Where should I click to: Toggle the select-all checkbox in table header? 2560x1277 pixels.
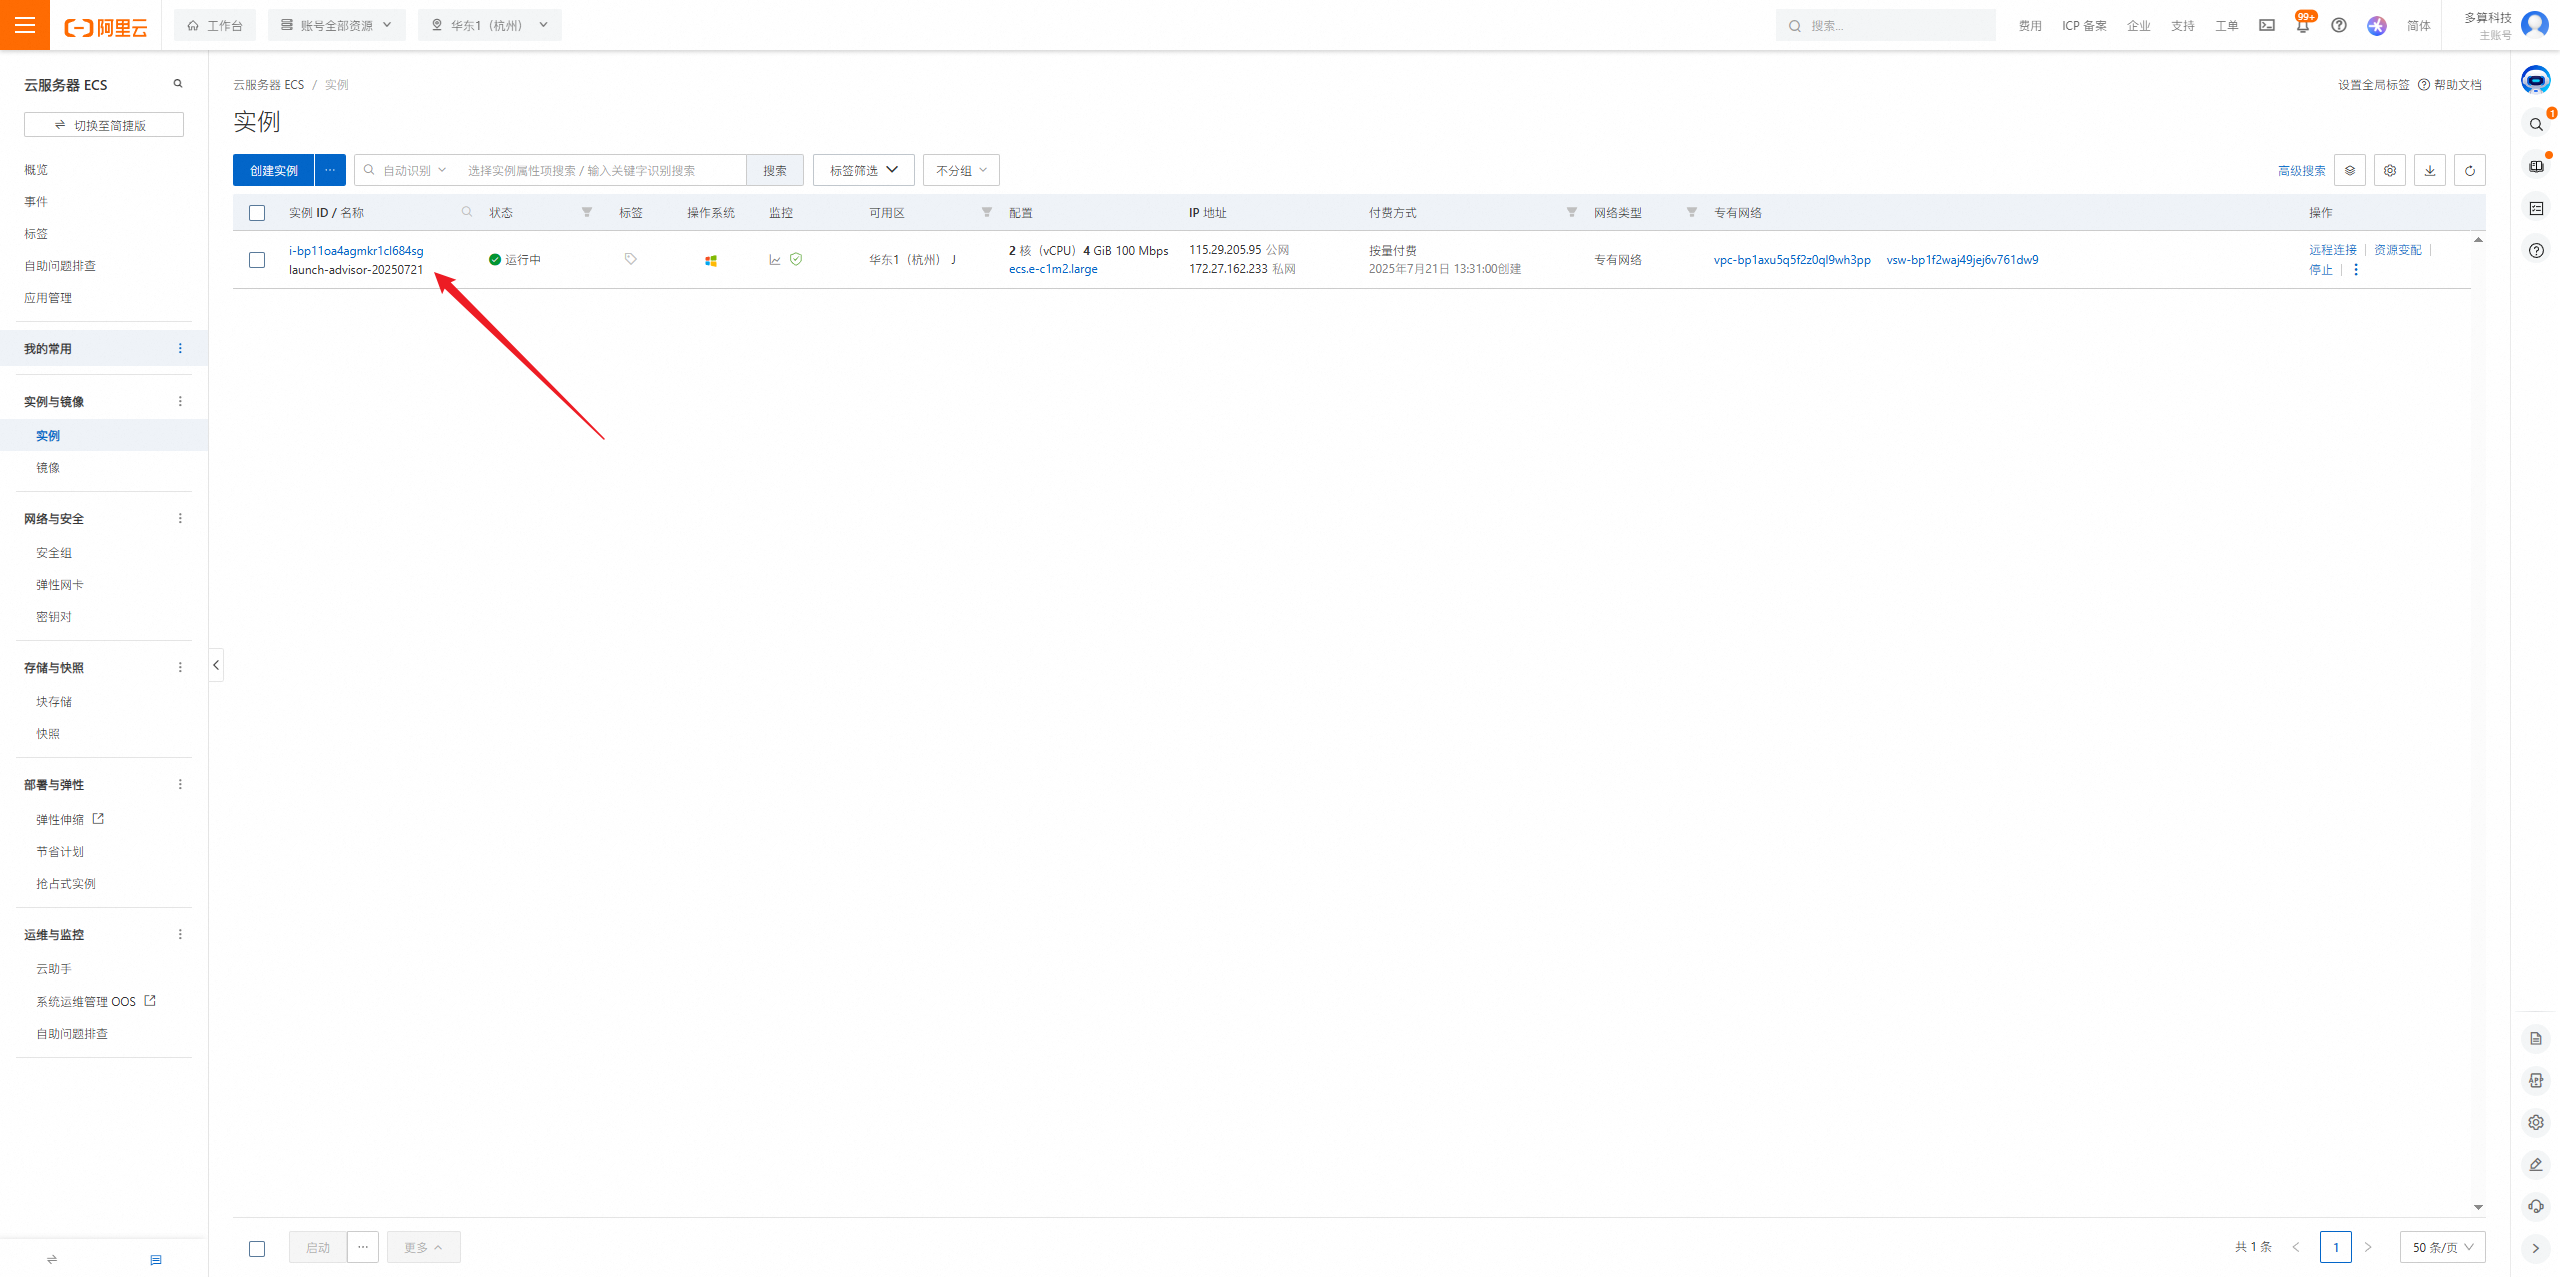tap(257, 213)
